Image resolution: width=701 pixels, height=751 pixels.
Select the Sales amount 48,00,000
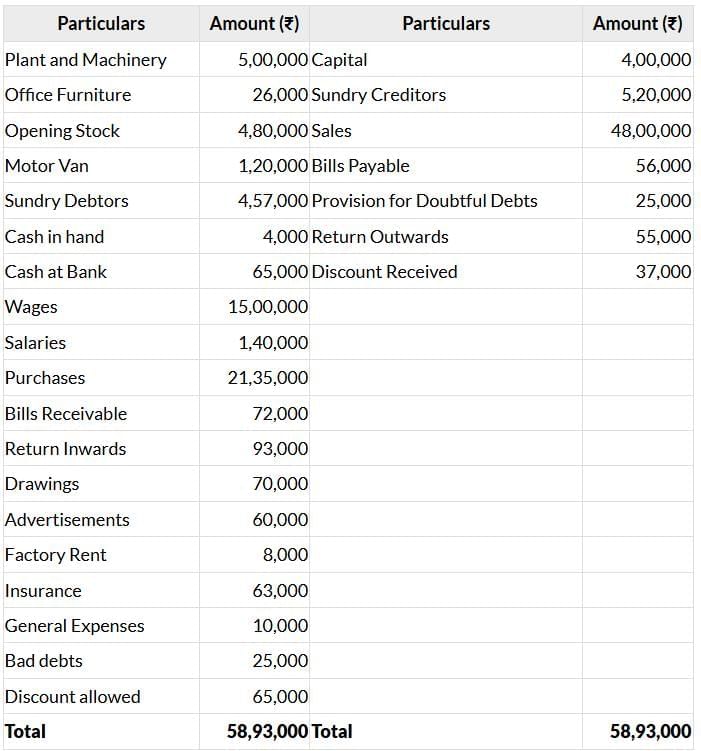pos(650,131)
